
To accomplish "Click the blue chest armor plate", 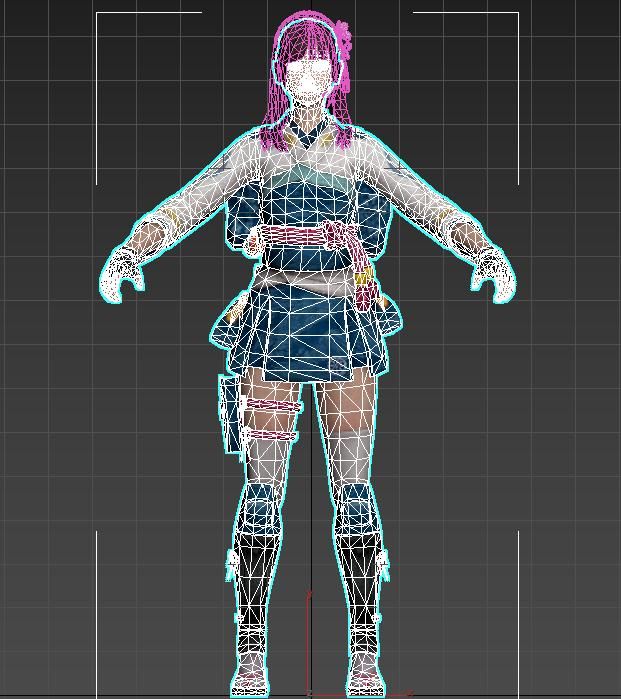I will [x=308, y=203].
